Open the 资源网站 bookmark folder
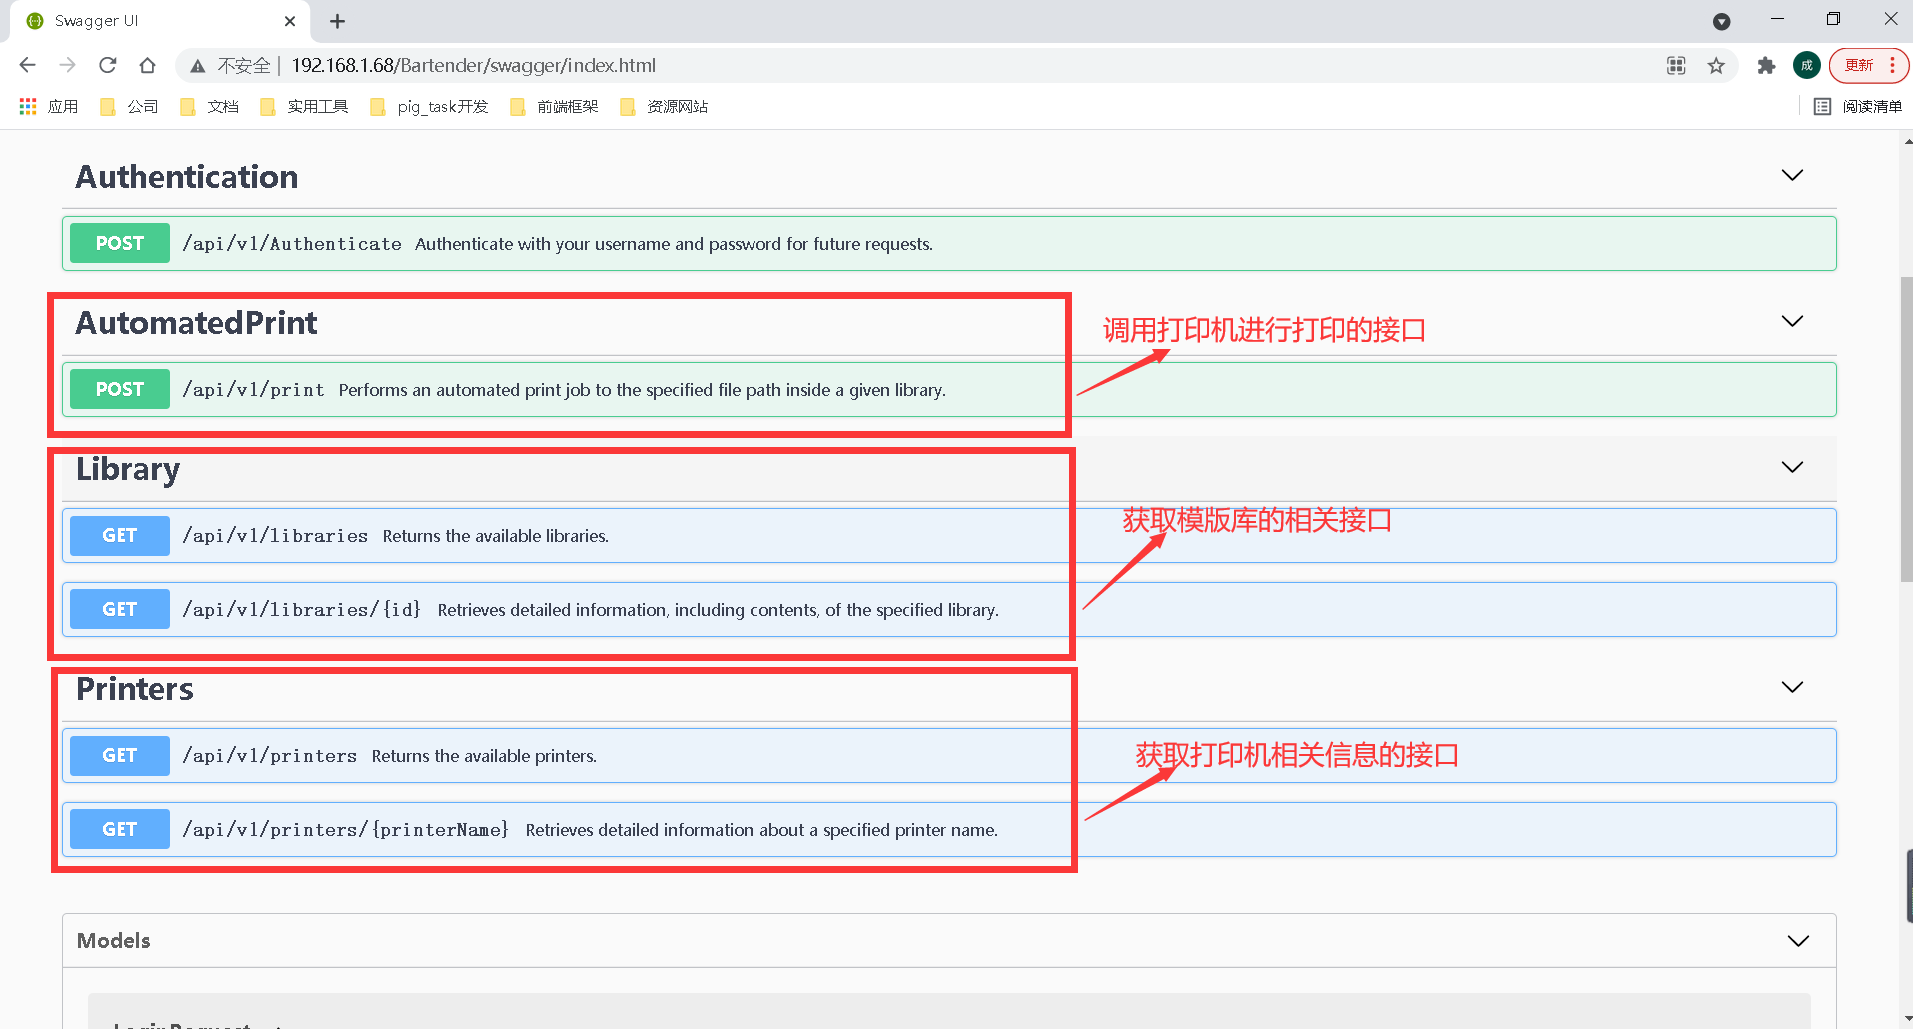The width and height of the screenshot is (1913, 1029). pyautogui.click(x=664, y=106)
